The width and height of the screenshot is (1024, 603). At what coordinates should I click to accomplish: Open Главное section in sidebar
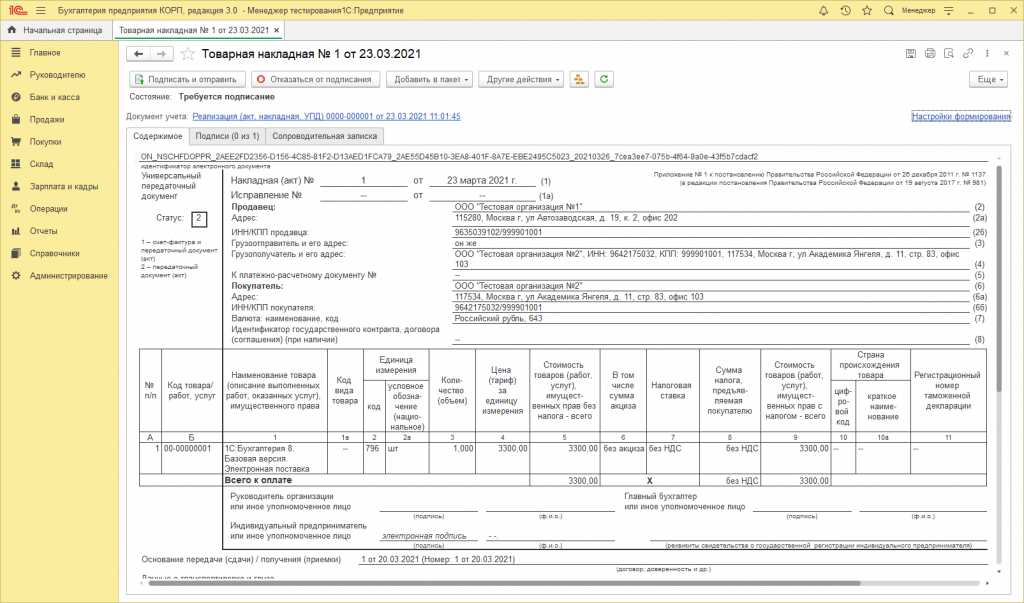pyautogui.click(x=45, y=52)
